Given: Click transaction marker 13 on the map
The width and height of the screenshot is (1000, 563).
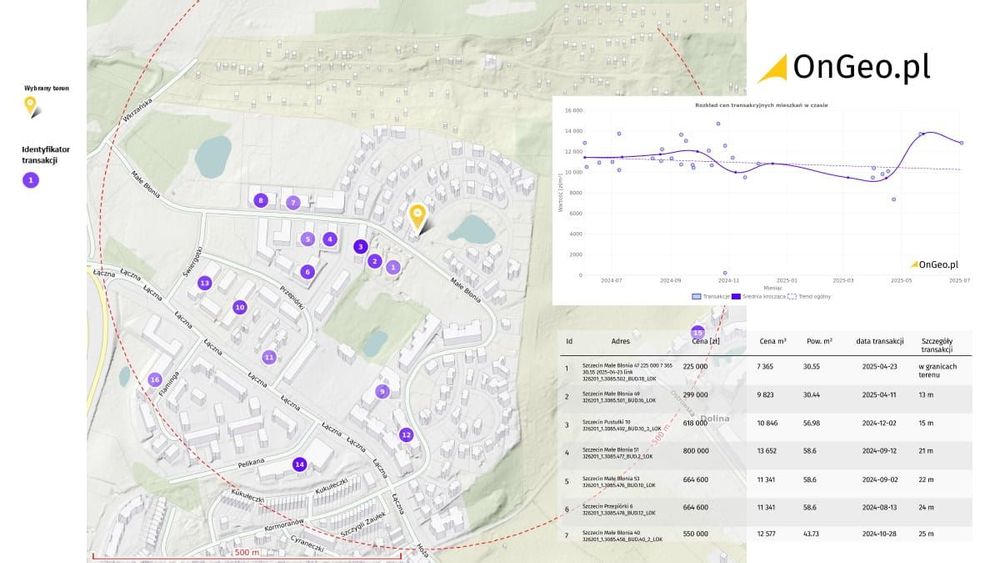Looking at the screenshot, I should (x=205, y=283).
